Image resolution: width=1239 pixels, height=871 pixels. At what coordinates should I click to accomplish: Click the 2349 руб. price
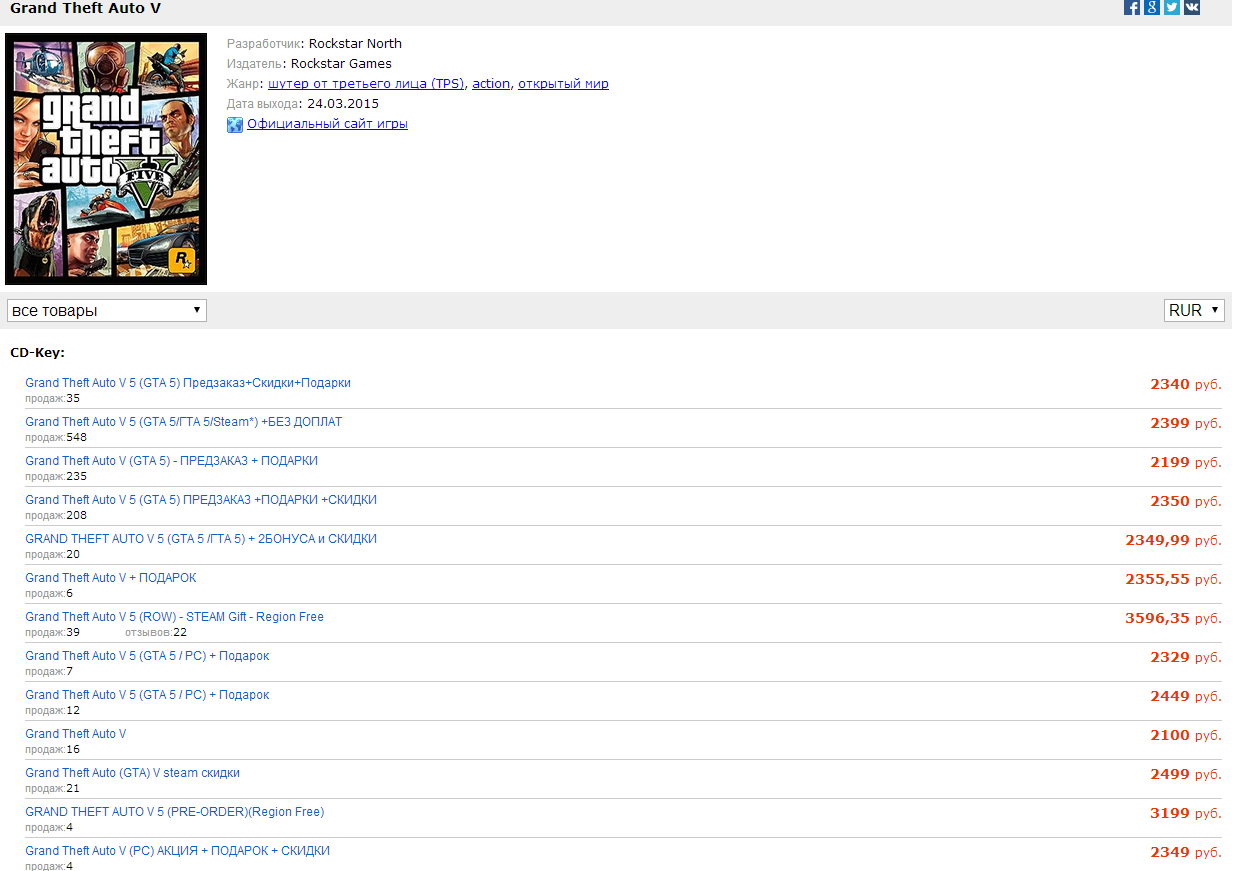coord(1186,852)
